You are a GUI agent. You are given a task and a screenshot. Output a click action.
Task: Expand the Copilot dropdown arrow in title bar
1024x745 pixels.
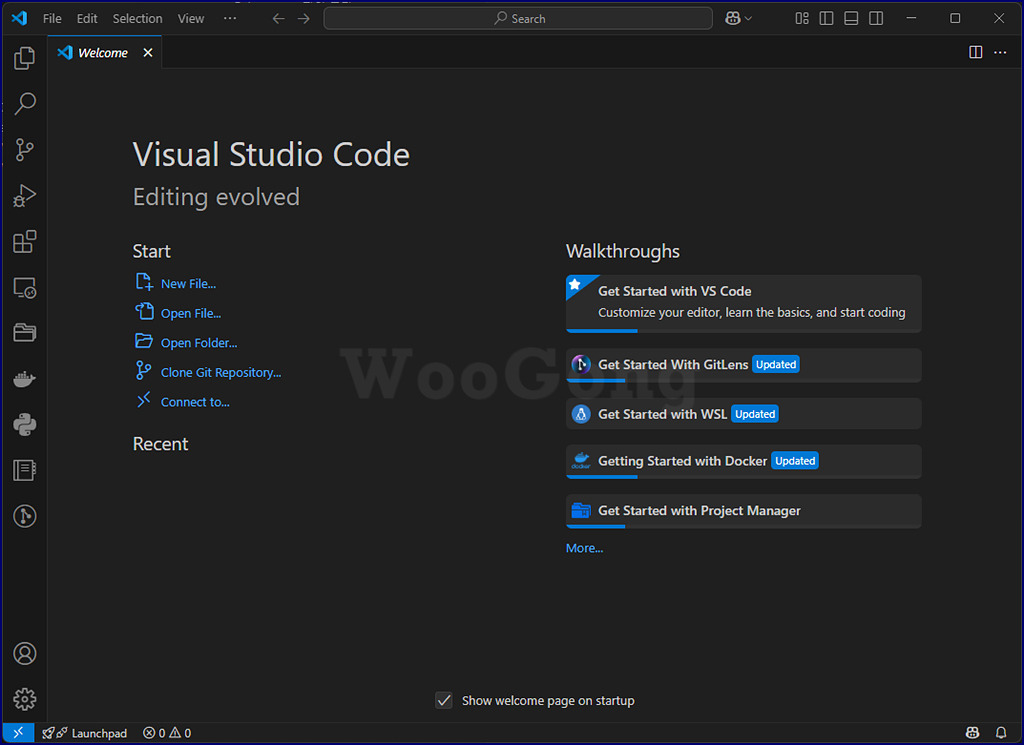tap(748, 18)
